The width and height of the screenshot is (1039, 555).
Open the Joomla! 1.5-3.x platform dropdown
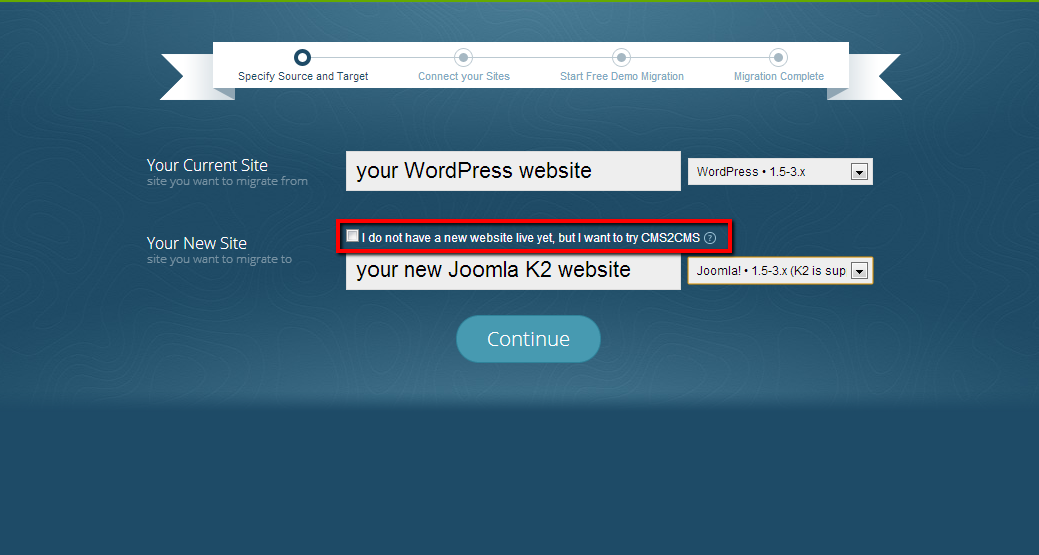point(780,271)
